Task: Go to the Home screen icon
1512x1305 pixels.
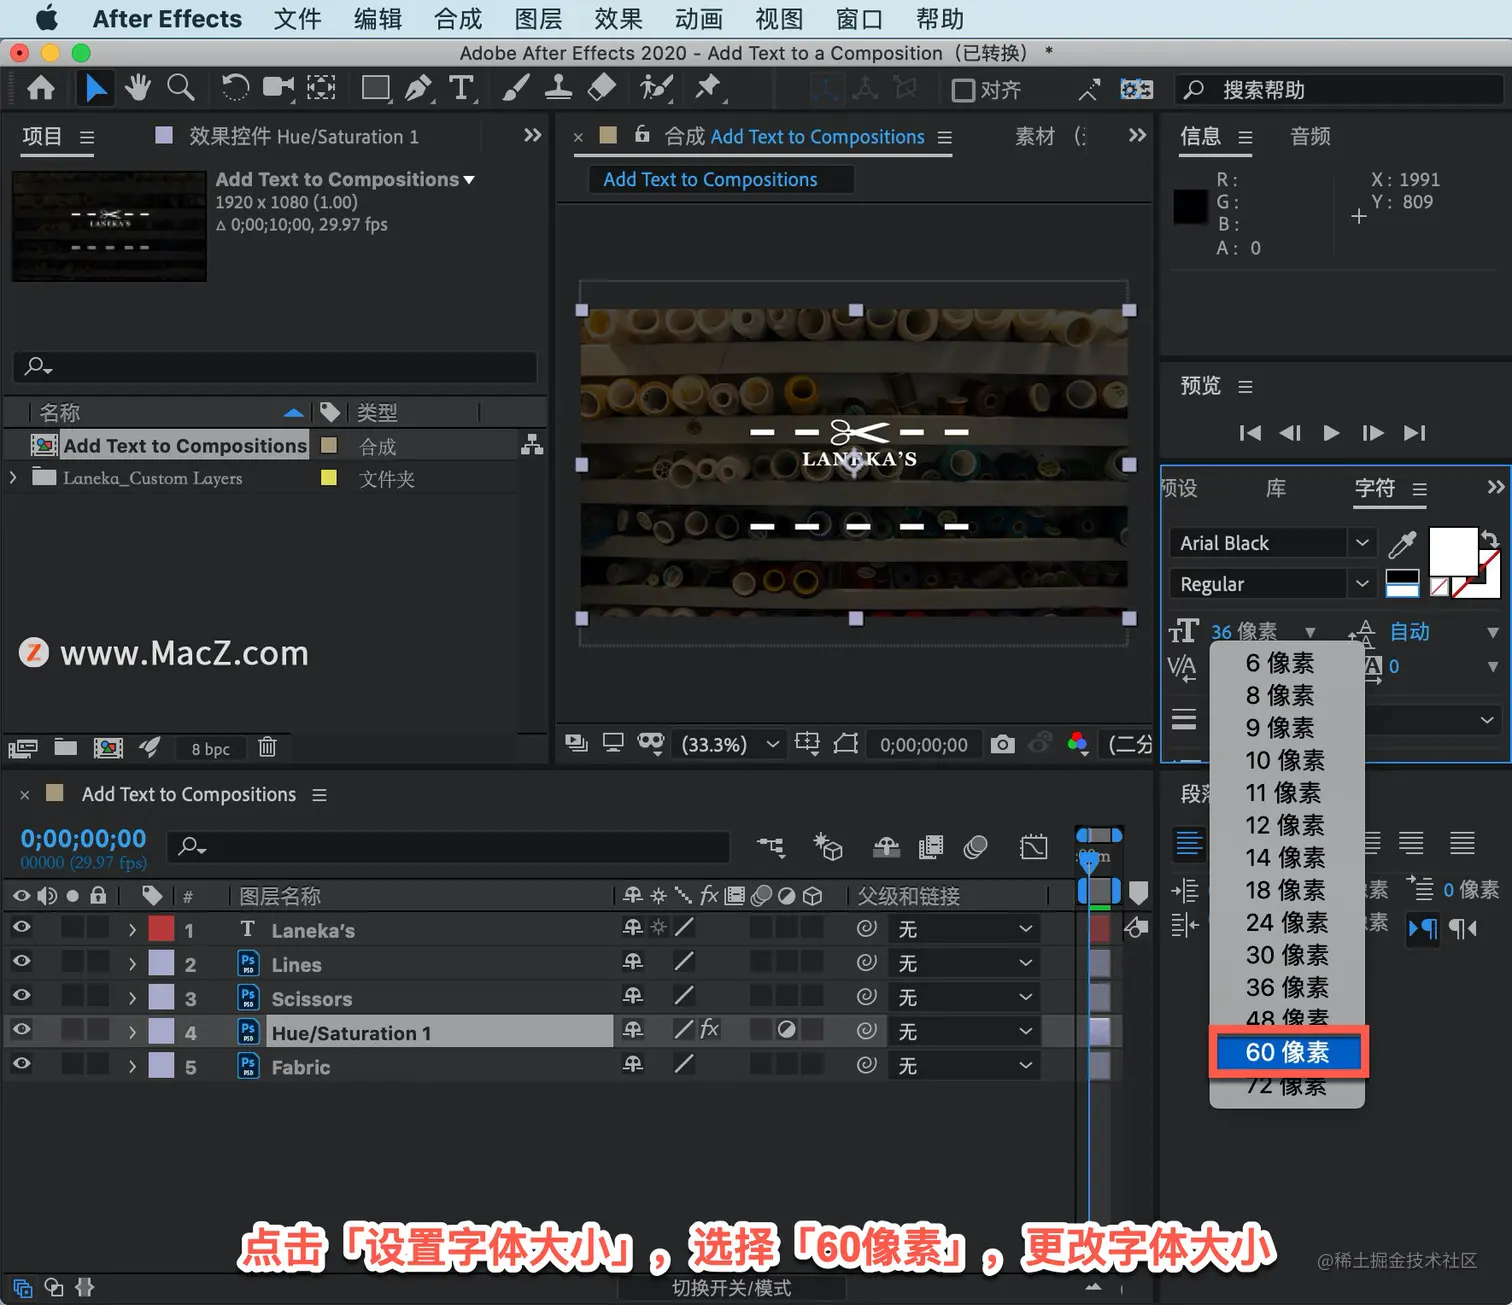Action: (41, 89)
